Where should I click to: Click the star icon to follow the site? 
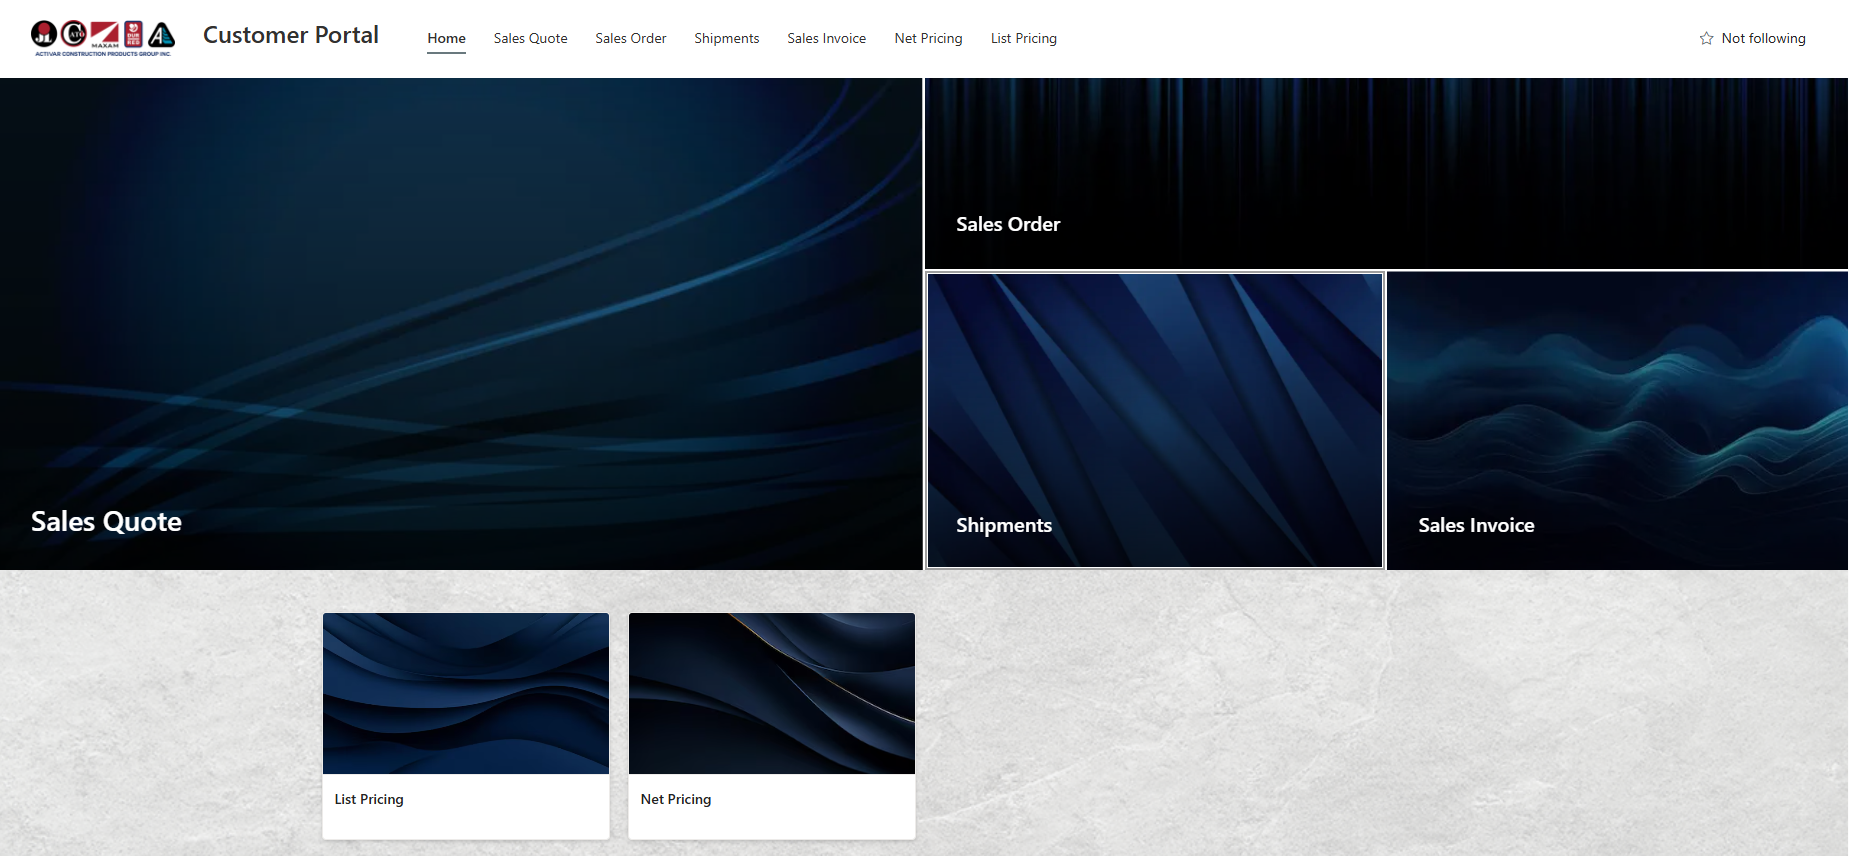click(x=1706, y=39)
